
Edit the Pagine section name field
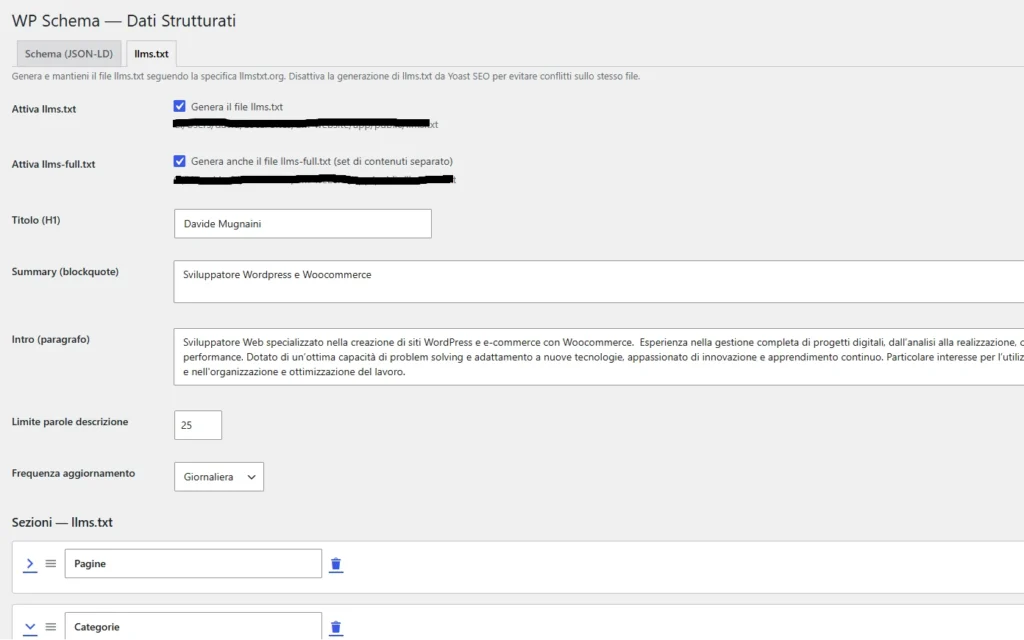click(193, 564)
